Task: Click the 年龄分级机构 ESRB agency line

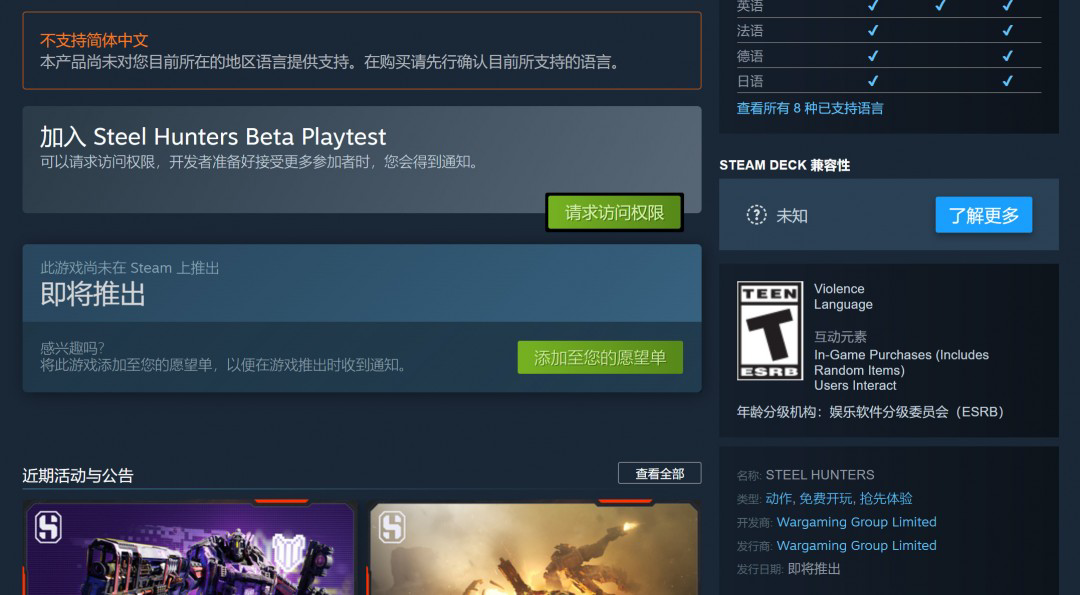Action: click(870, 412)
